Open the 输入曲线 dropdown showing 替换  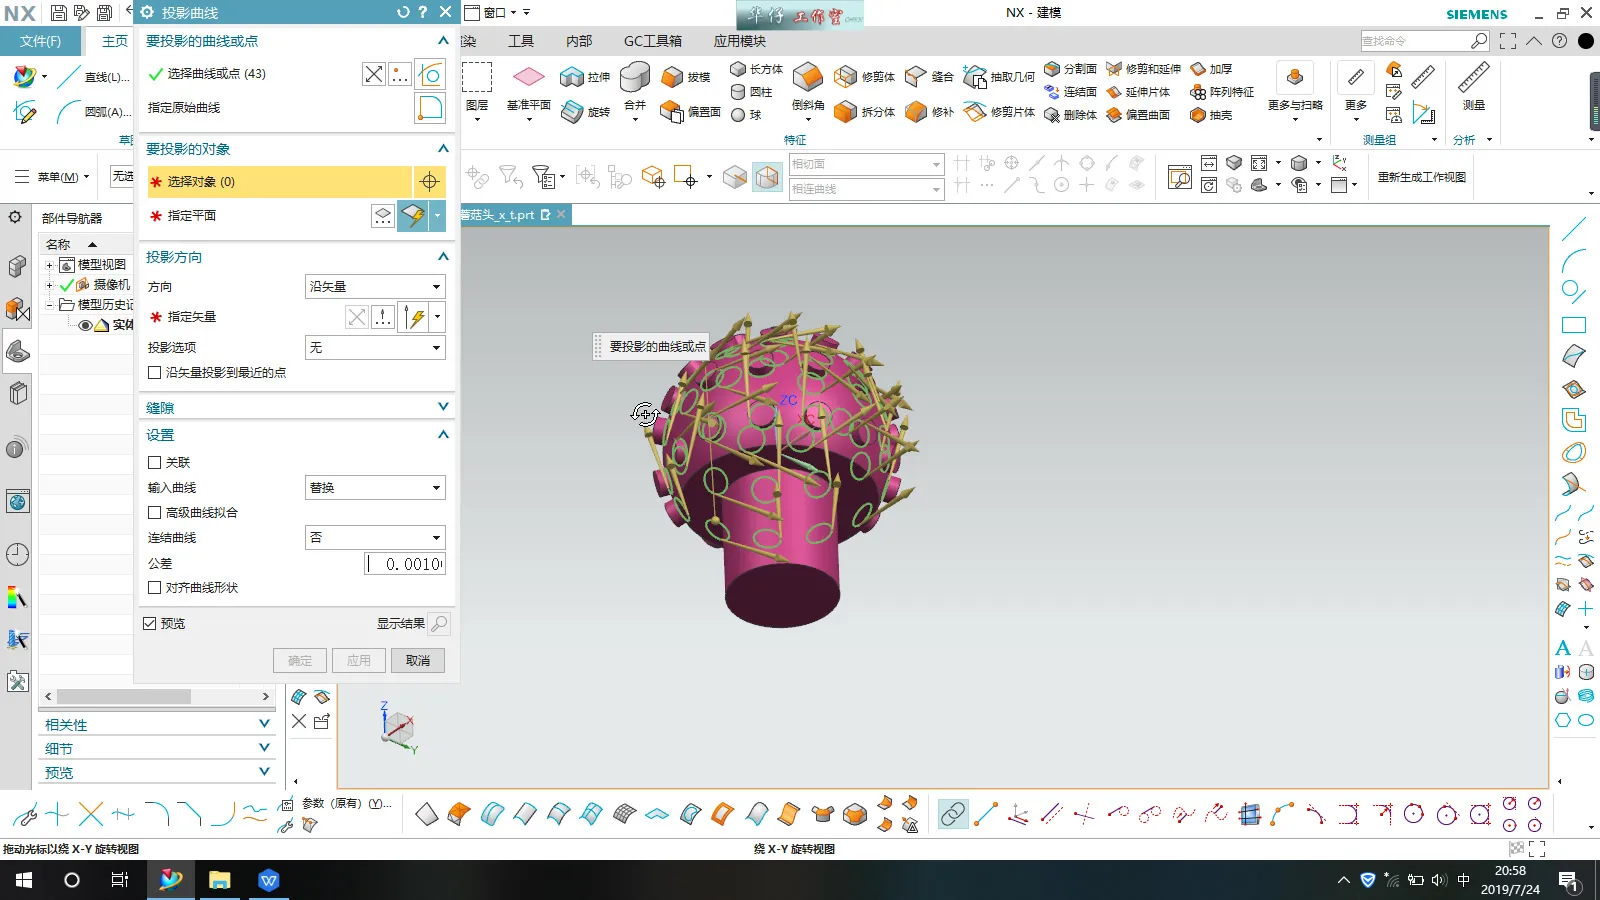click(x=374, y=488)
